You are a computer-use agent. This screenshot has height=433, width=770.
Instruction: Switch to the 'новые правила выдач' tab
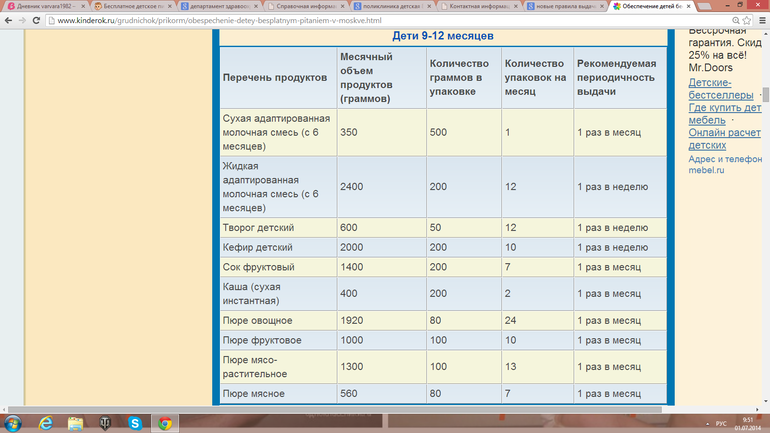(563, 6)
